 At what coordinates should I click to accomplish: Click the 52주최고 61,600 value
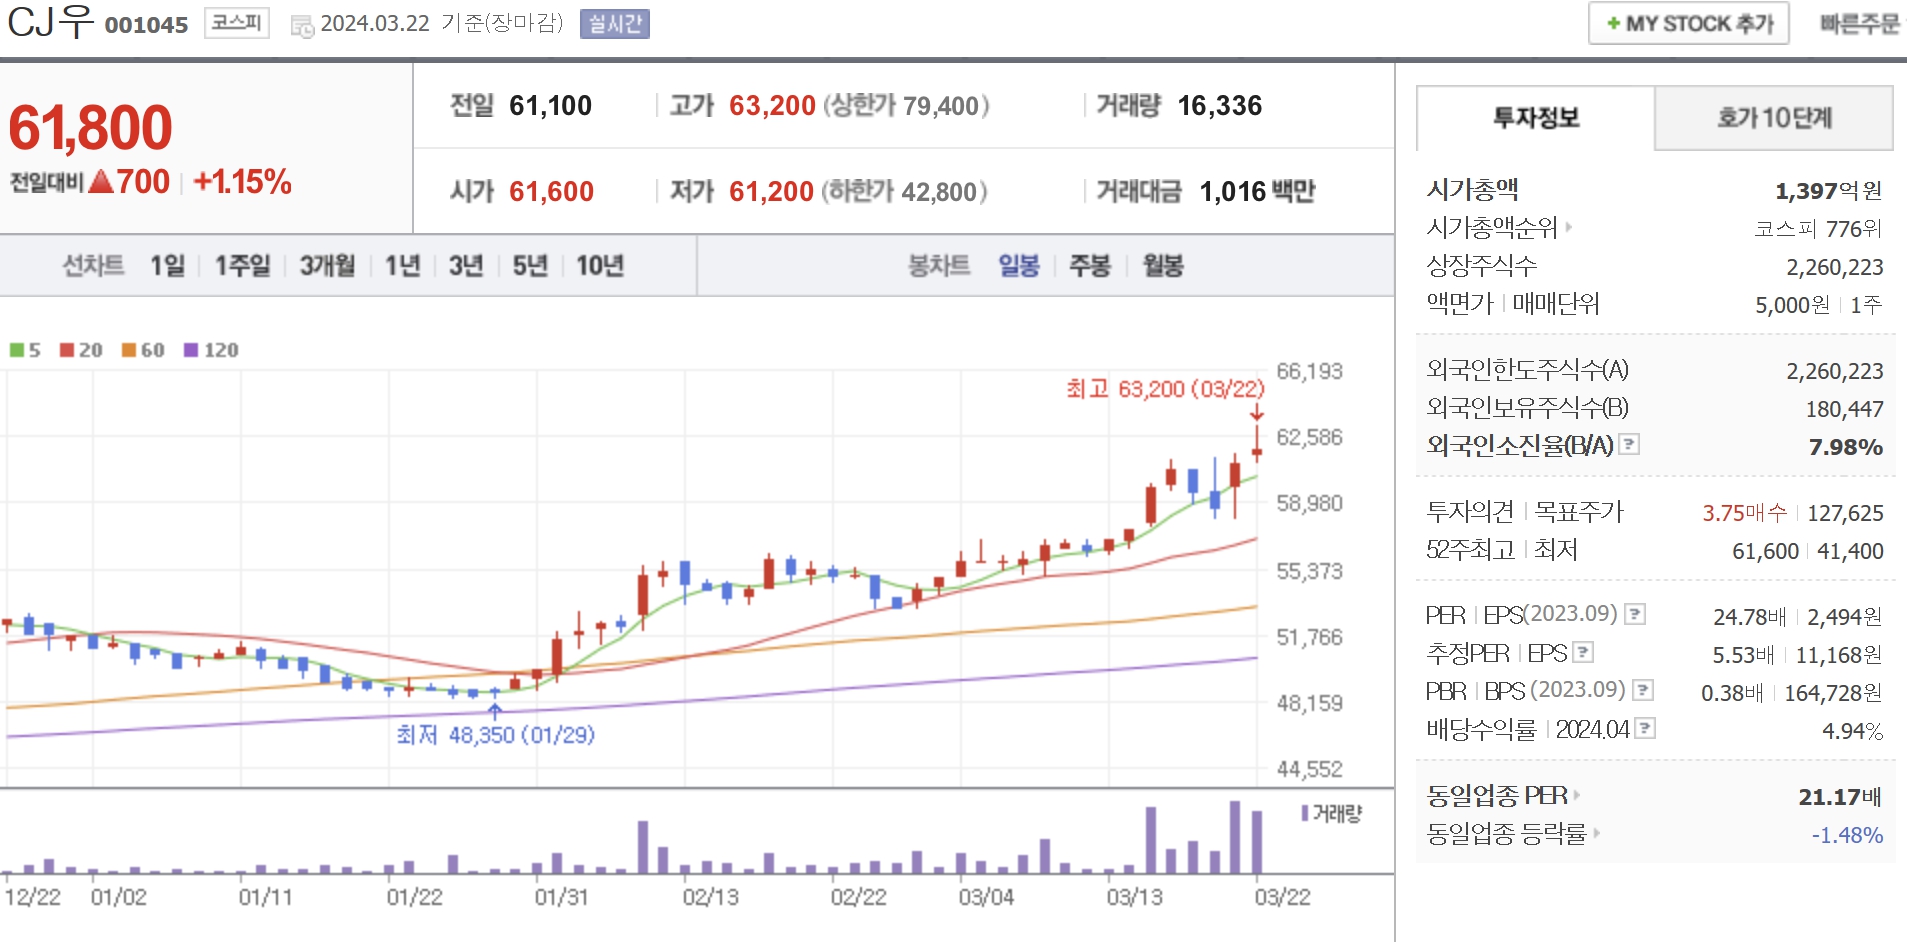pos(1765,551)
